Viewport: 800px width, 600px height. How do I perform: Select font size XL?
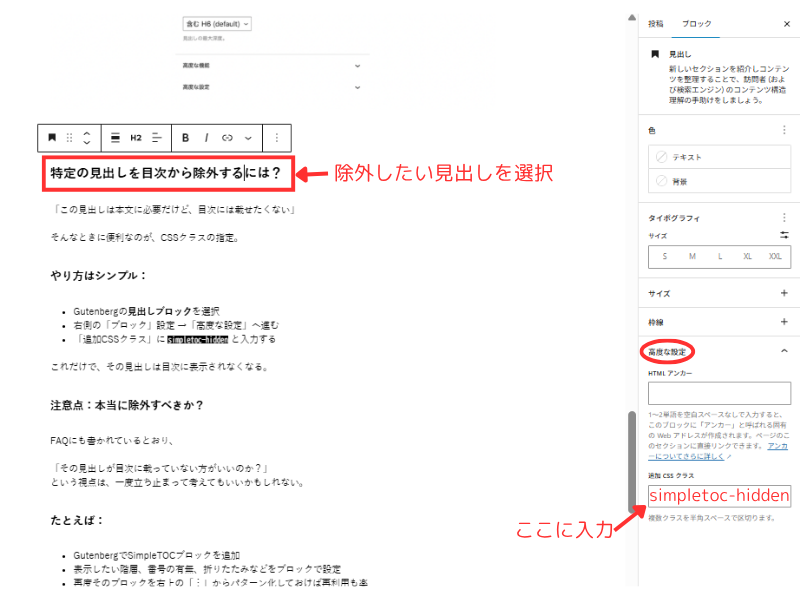click(x=747, y=256)
